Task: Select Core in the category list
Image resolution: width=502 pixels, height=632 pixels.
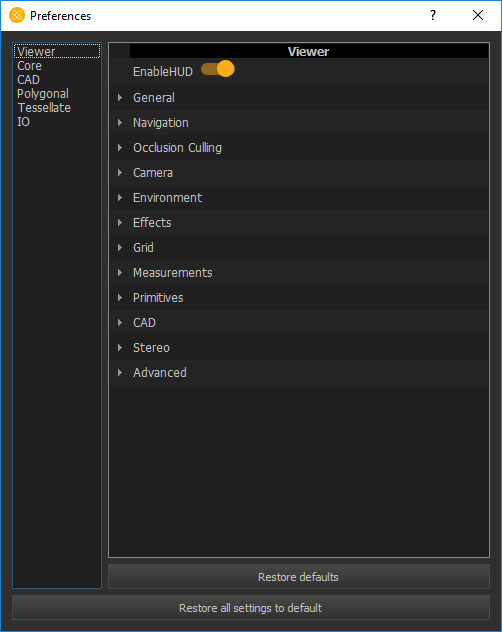Action: tap(29, 66)
